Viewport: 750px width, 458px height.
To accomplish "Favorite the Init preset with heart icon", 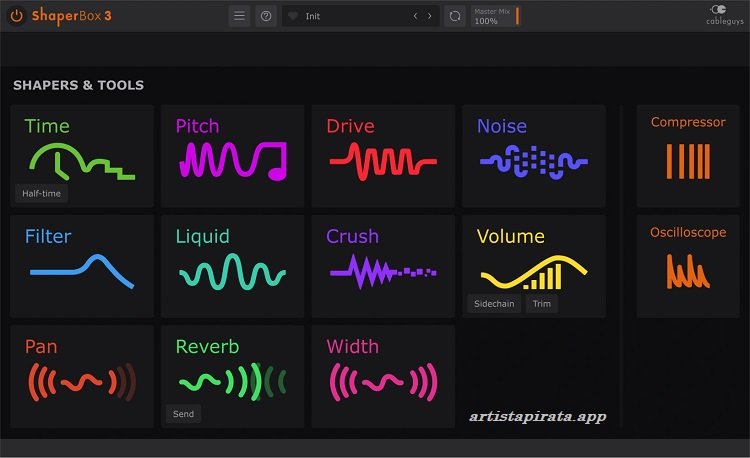I will coord(293,17).
